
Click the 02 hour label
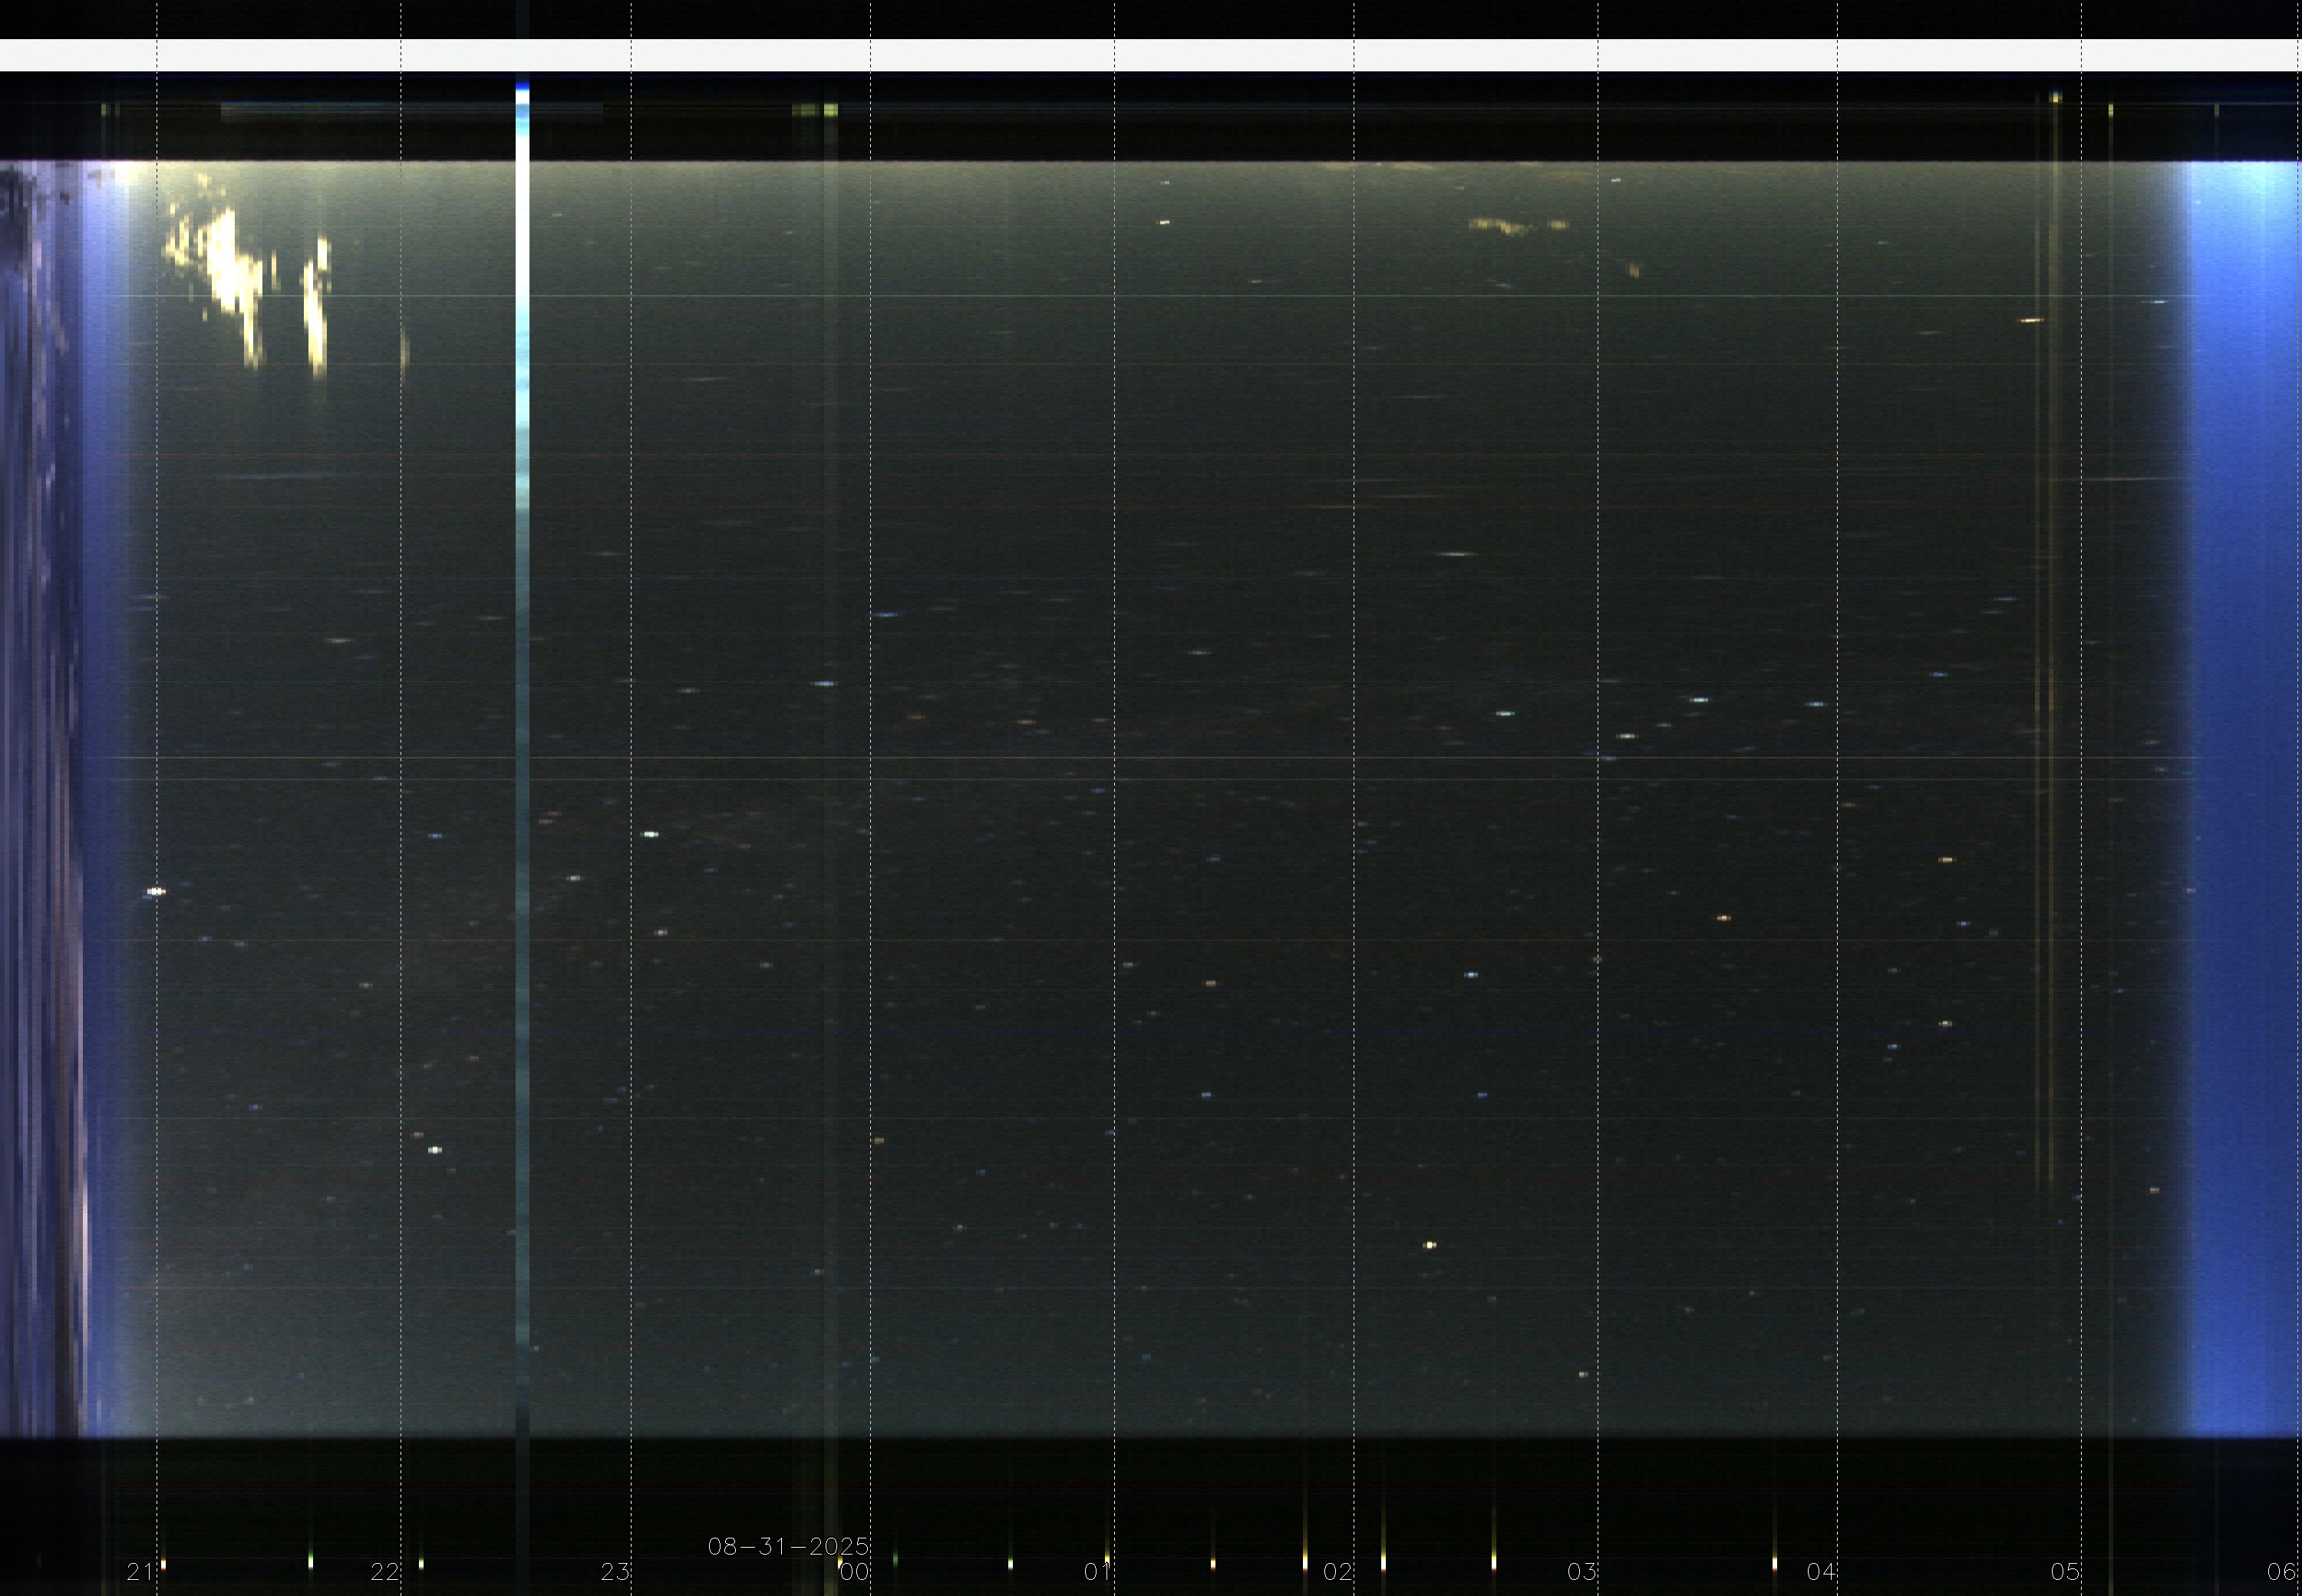(x=1337, y=1572)
